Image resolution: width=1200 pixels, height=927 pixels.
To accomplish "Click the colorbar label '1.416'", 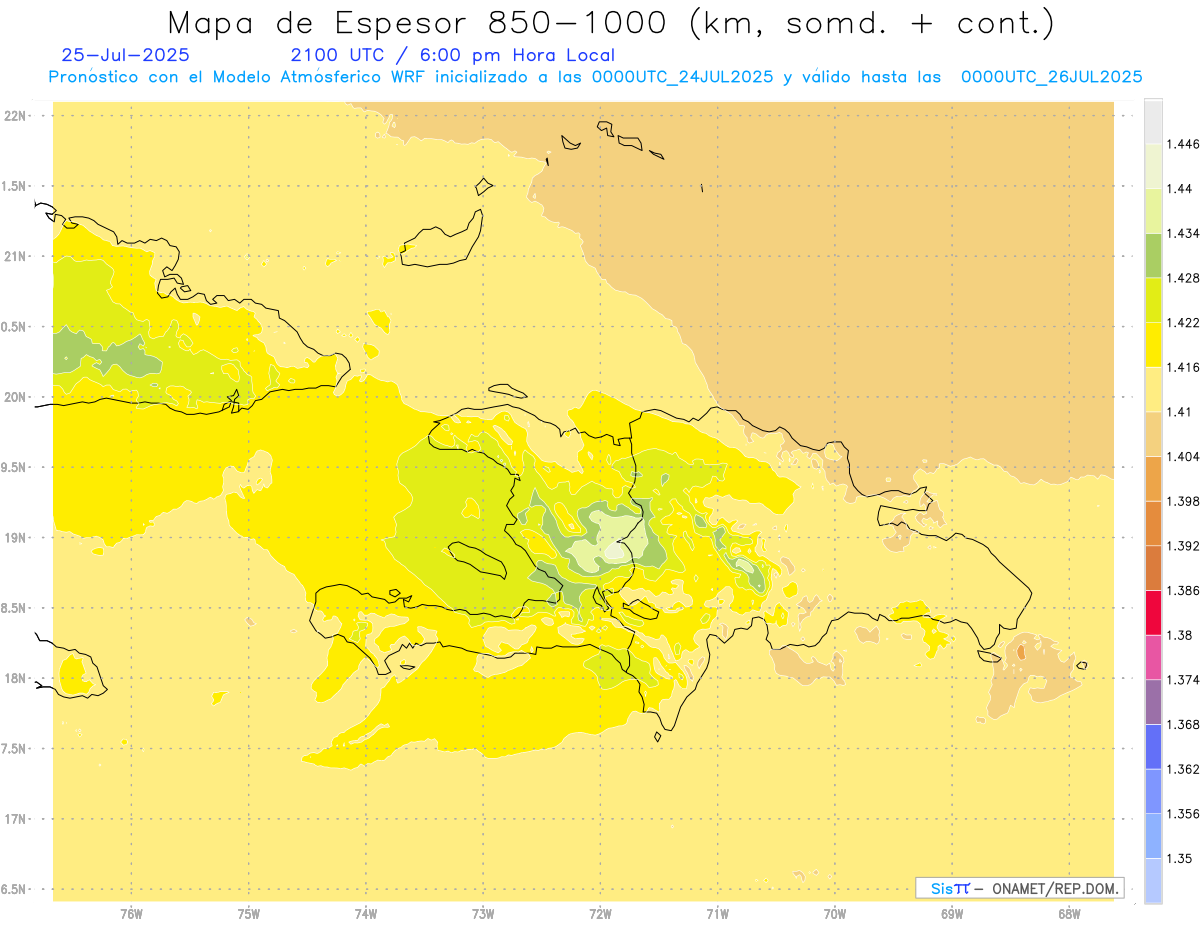I will coord(1182,367).
